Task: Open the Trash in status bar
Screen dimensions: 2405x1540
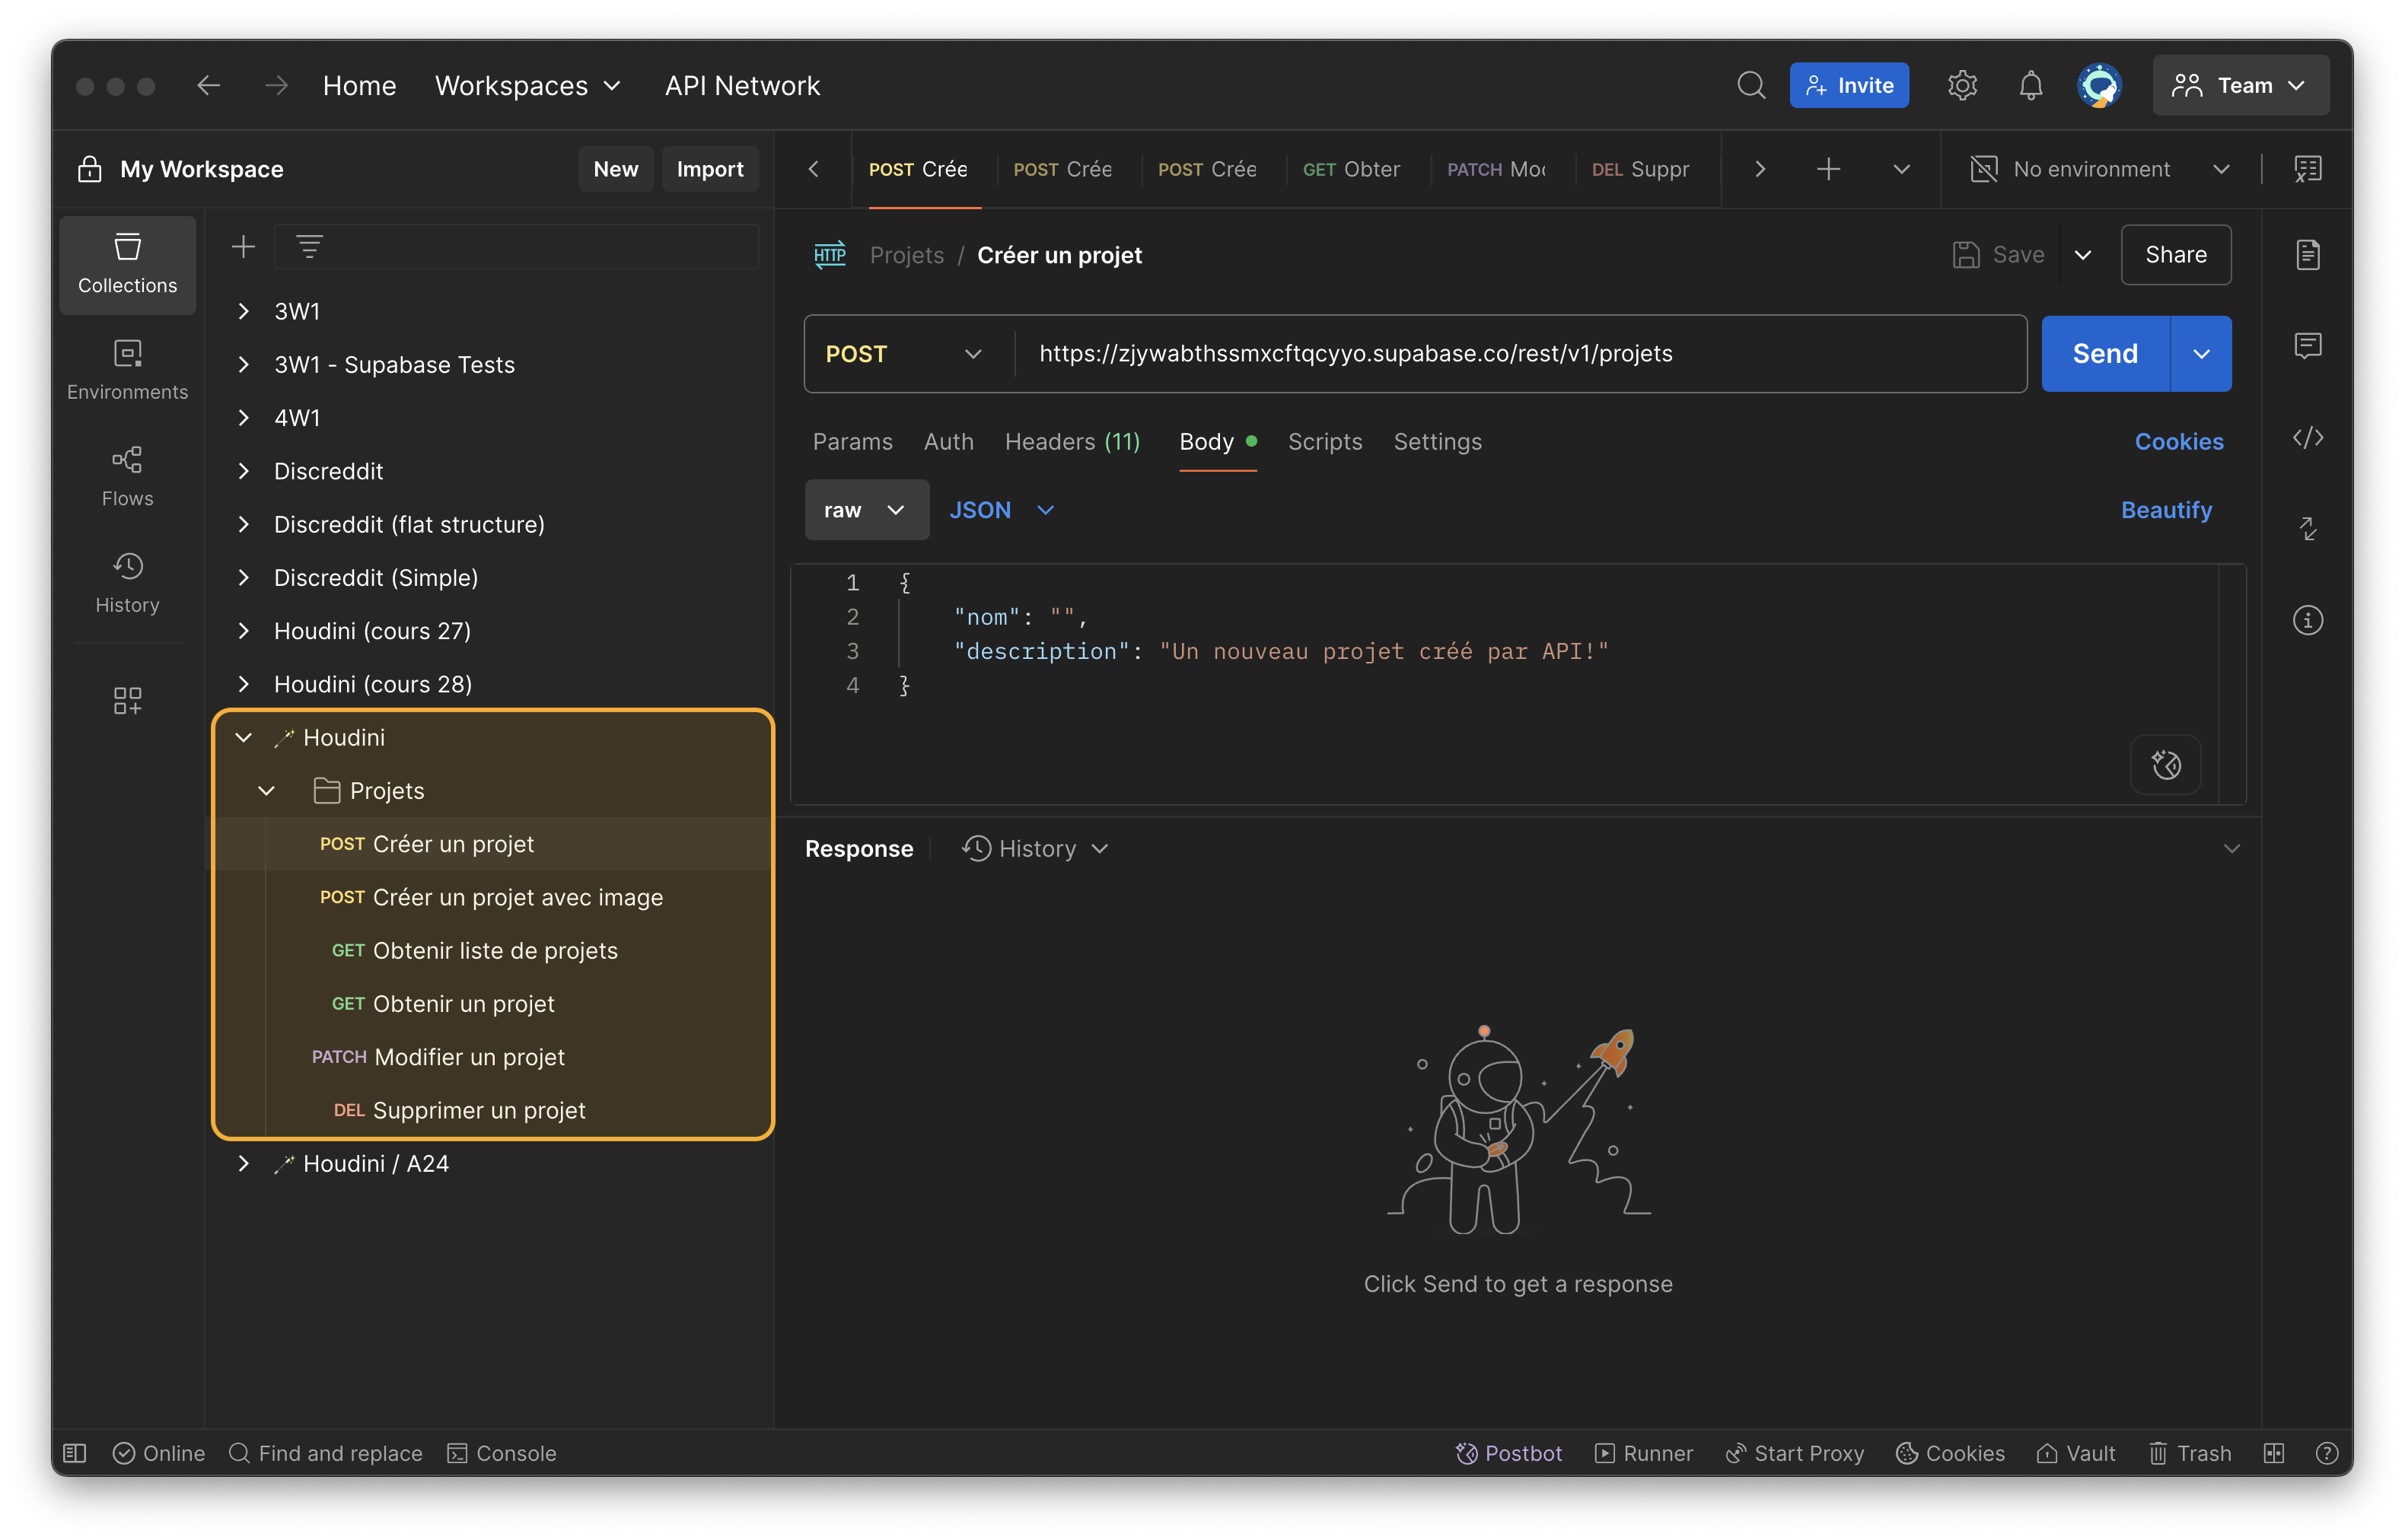Action: [x=2190, y=1453]
